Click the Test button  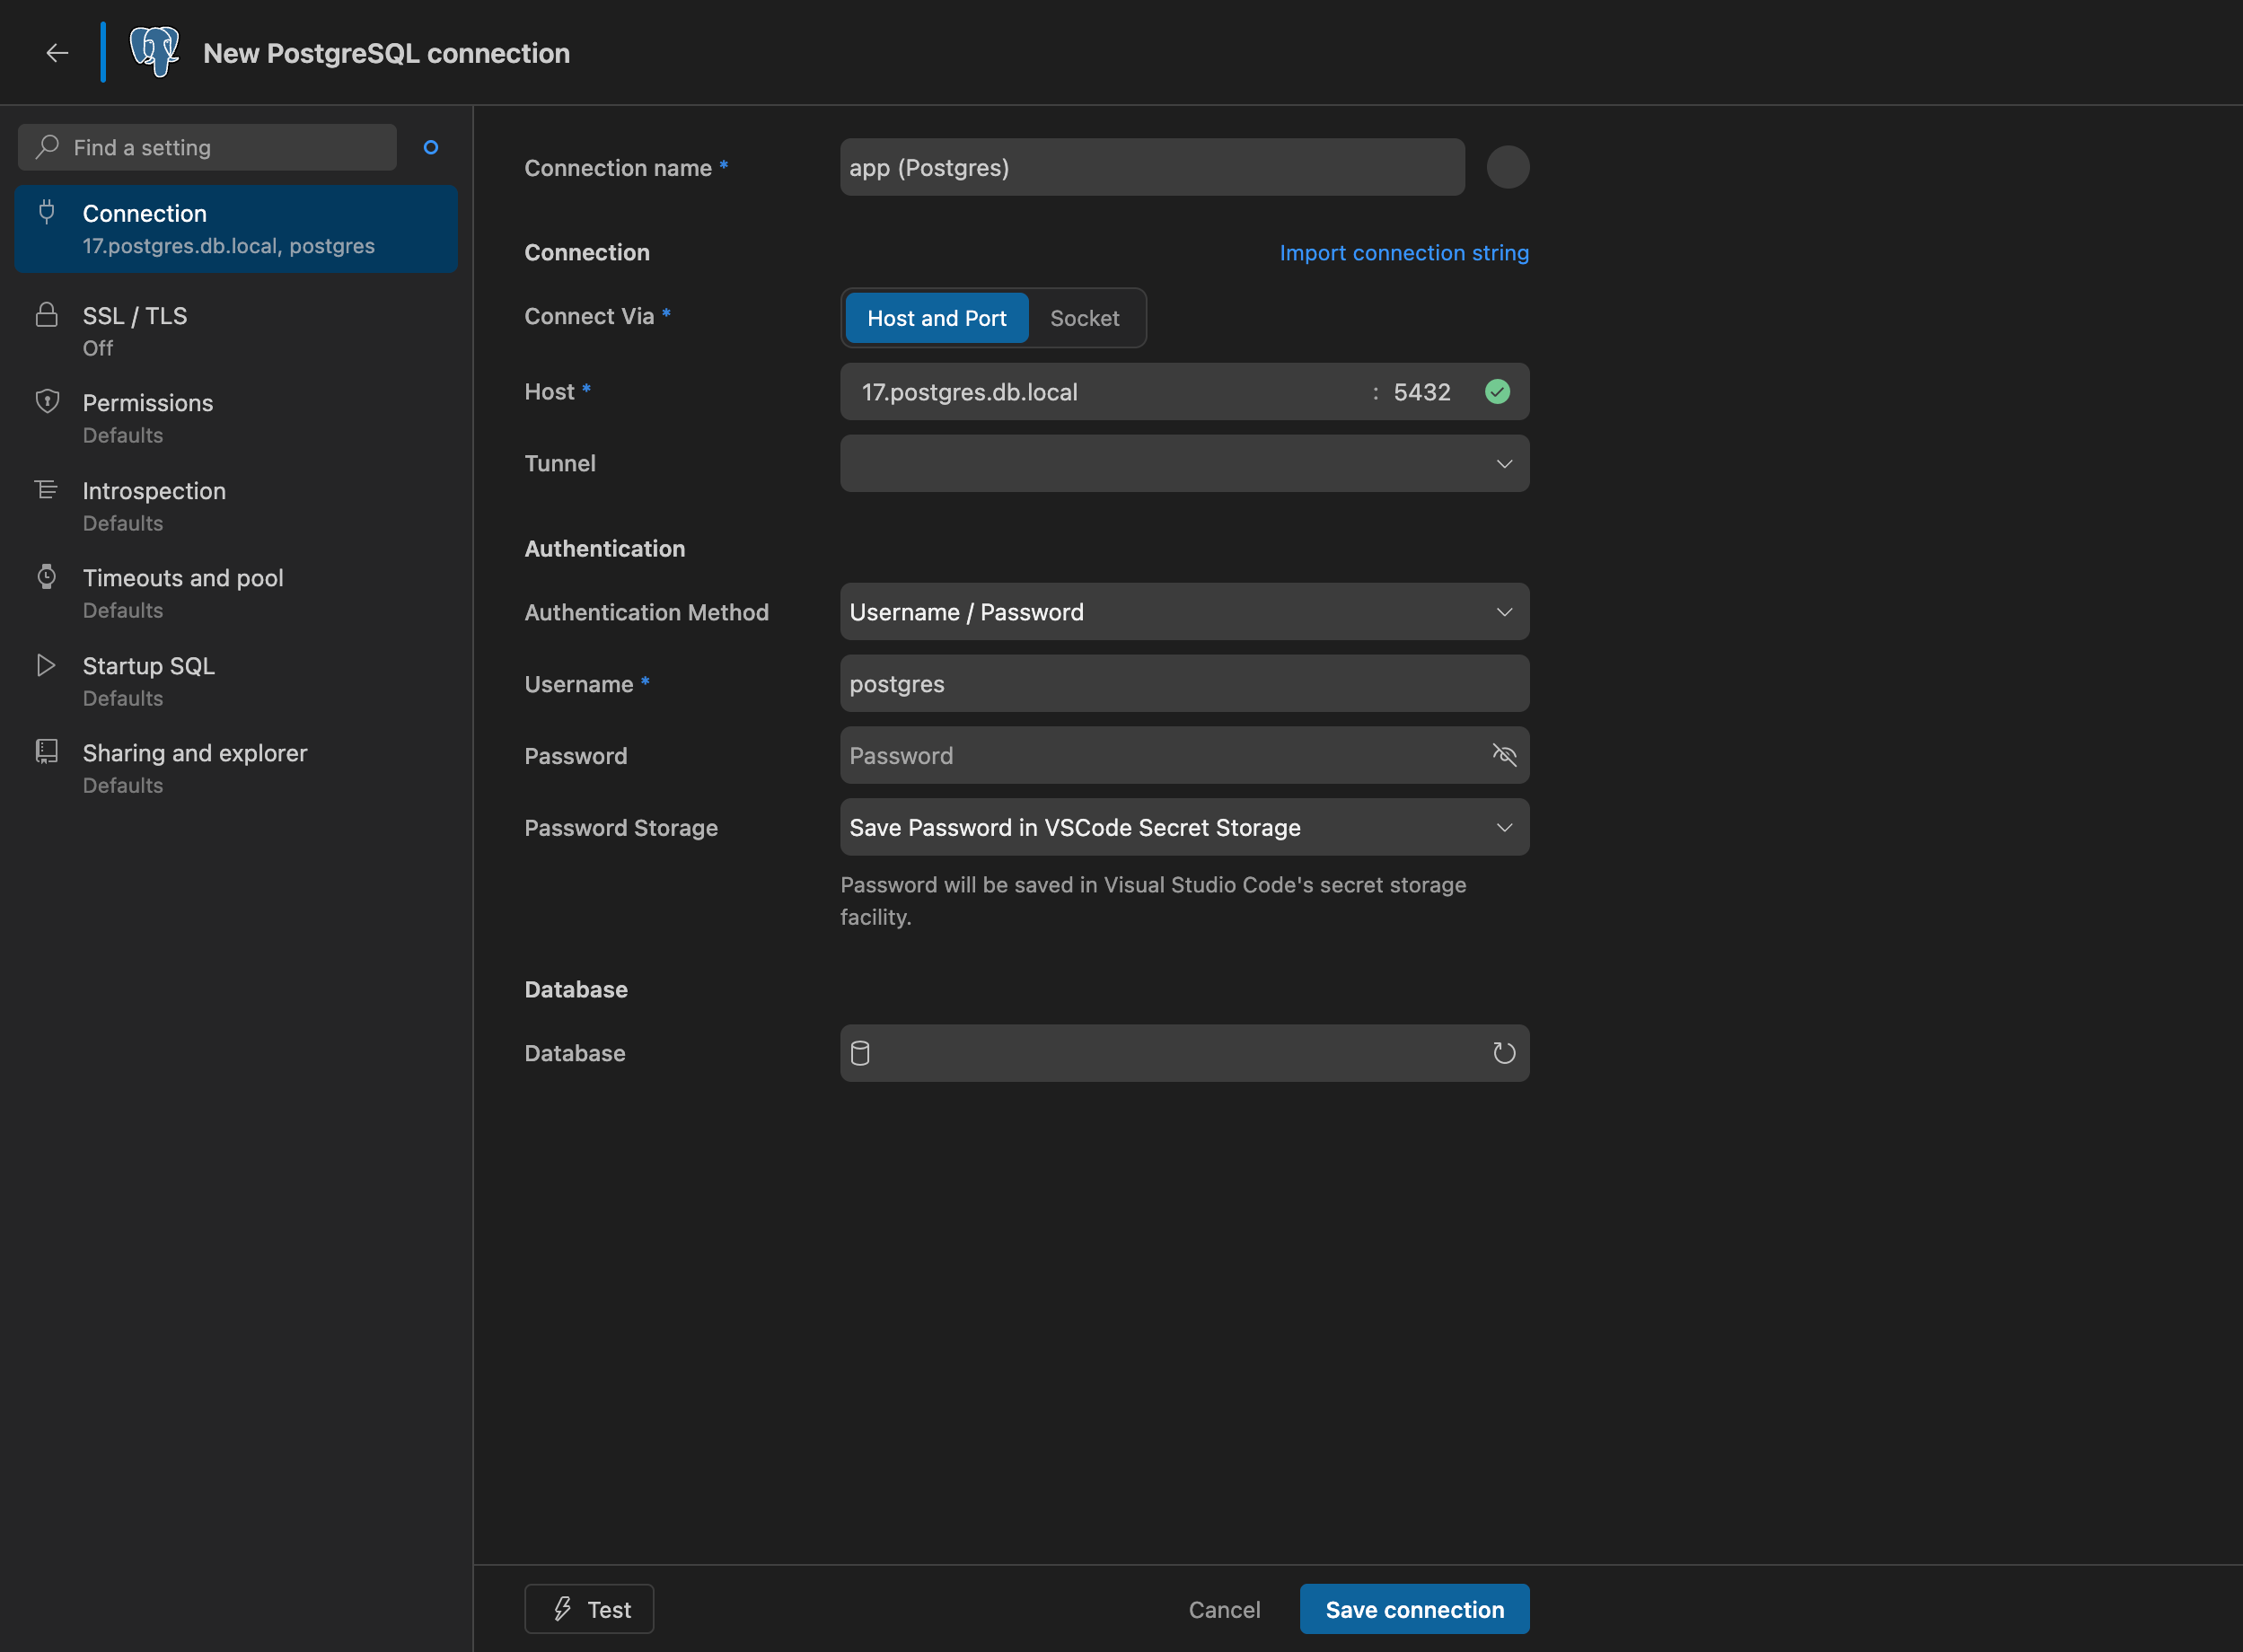pos(589,1609)
